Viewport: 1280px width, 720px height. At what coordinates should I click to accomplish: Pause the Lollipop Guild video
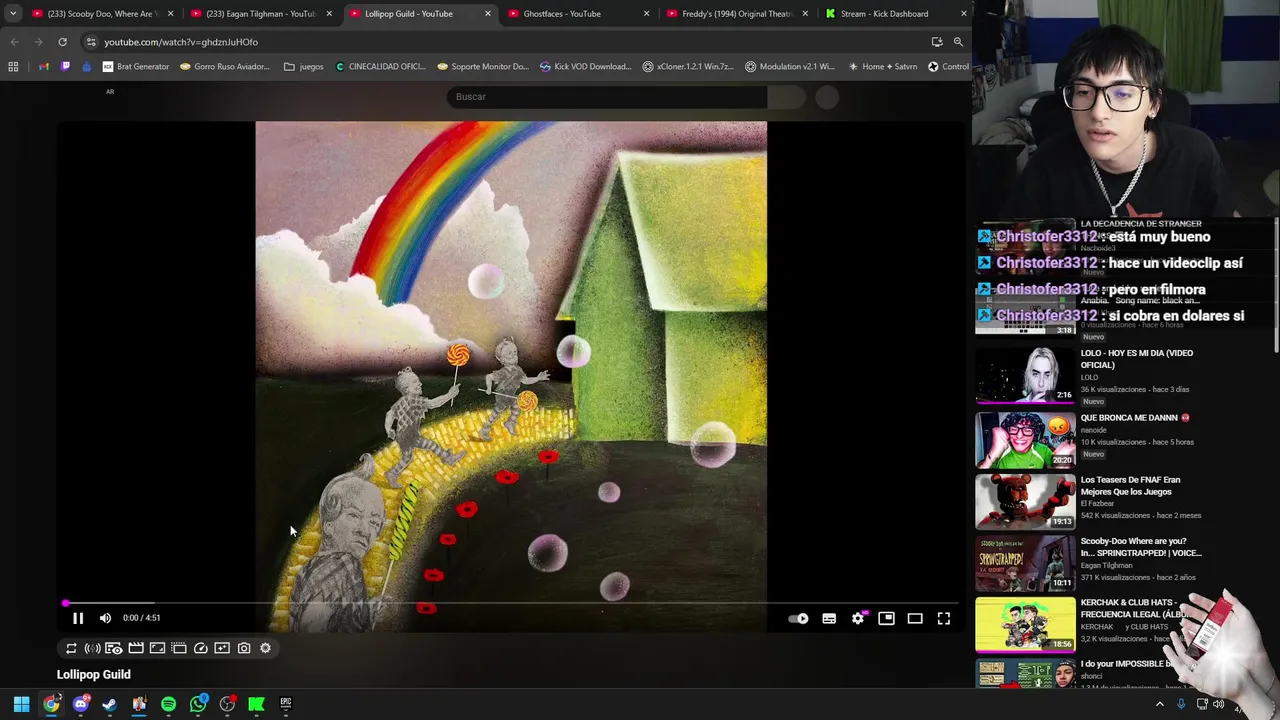[78, 618]
